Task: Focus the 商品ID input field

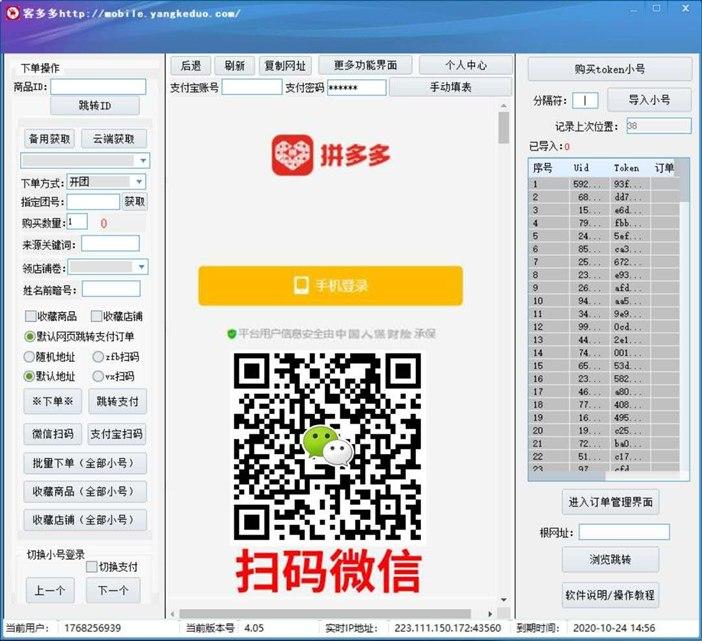Action: [98, 86]
